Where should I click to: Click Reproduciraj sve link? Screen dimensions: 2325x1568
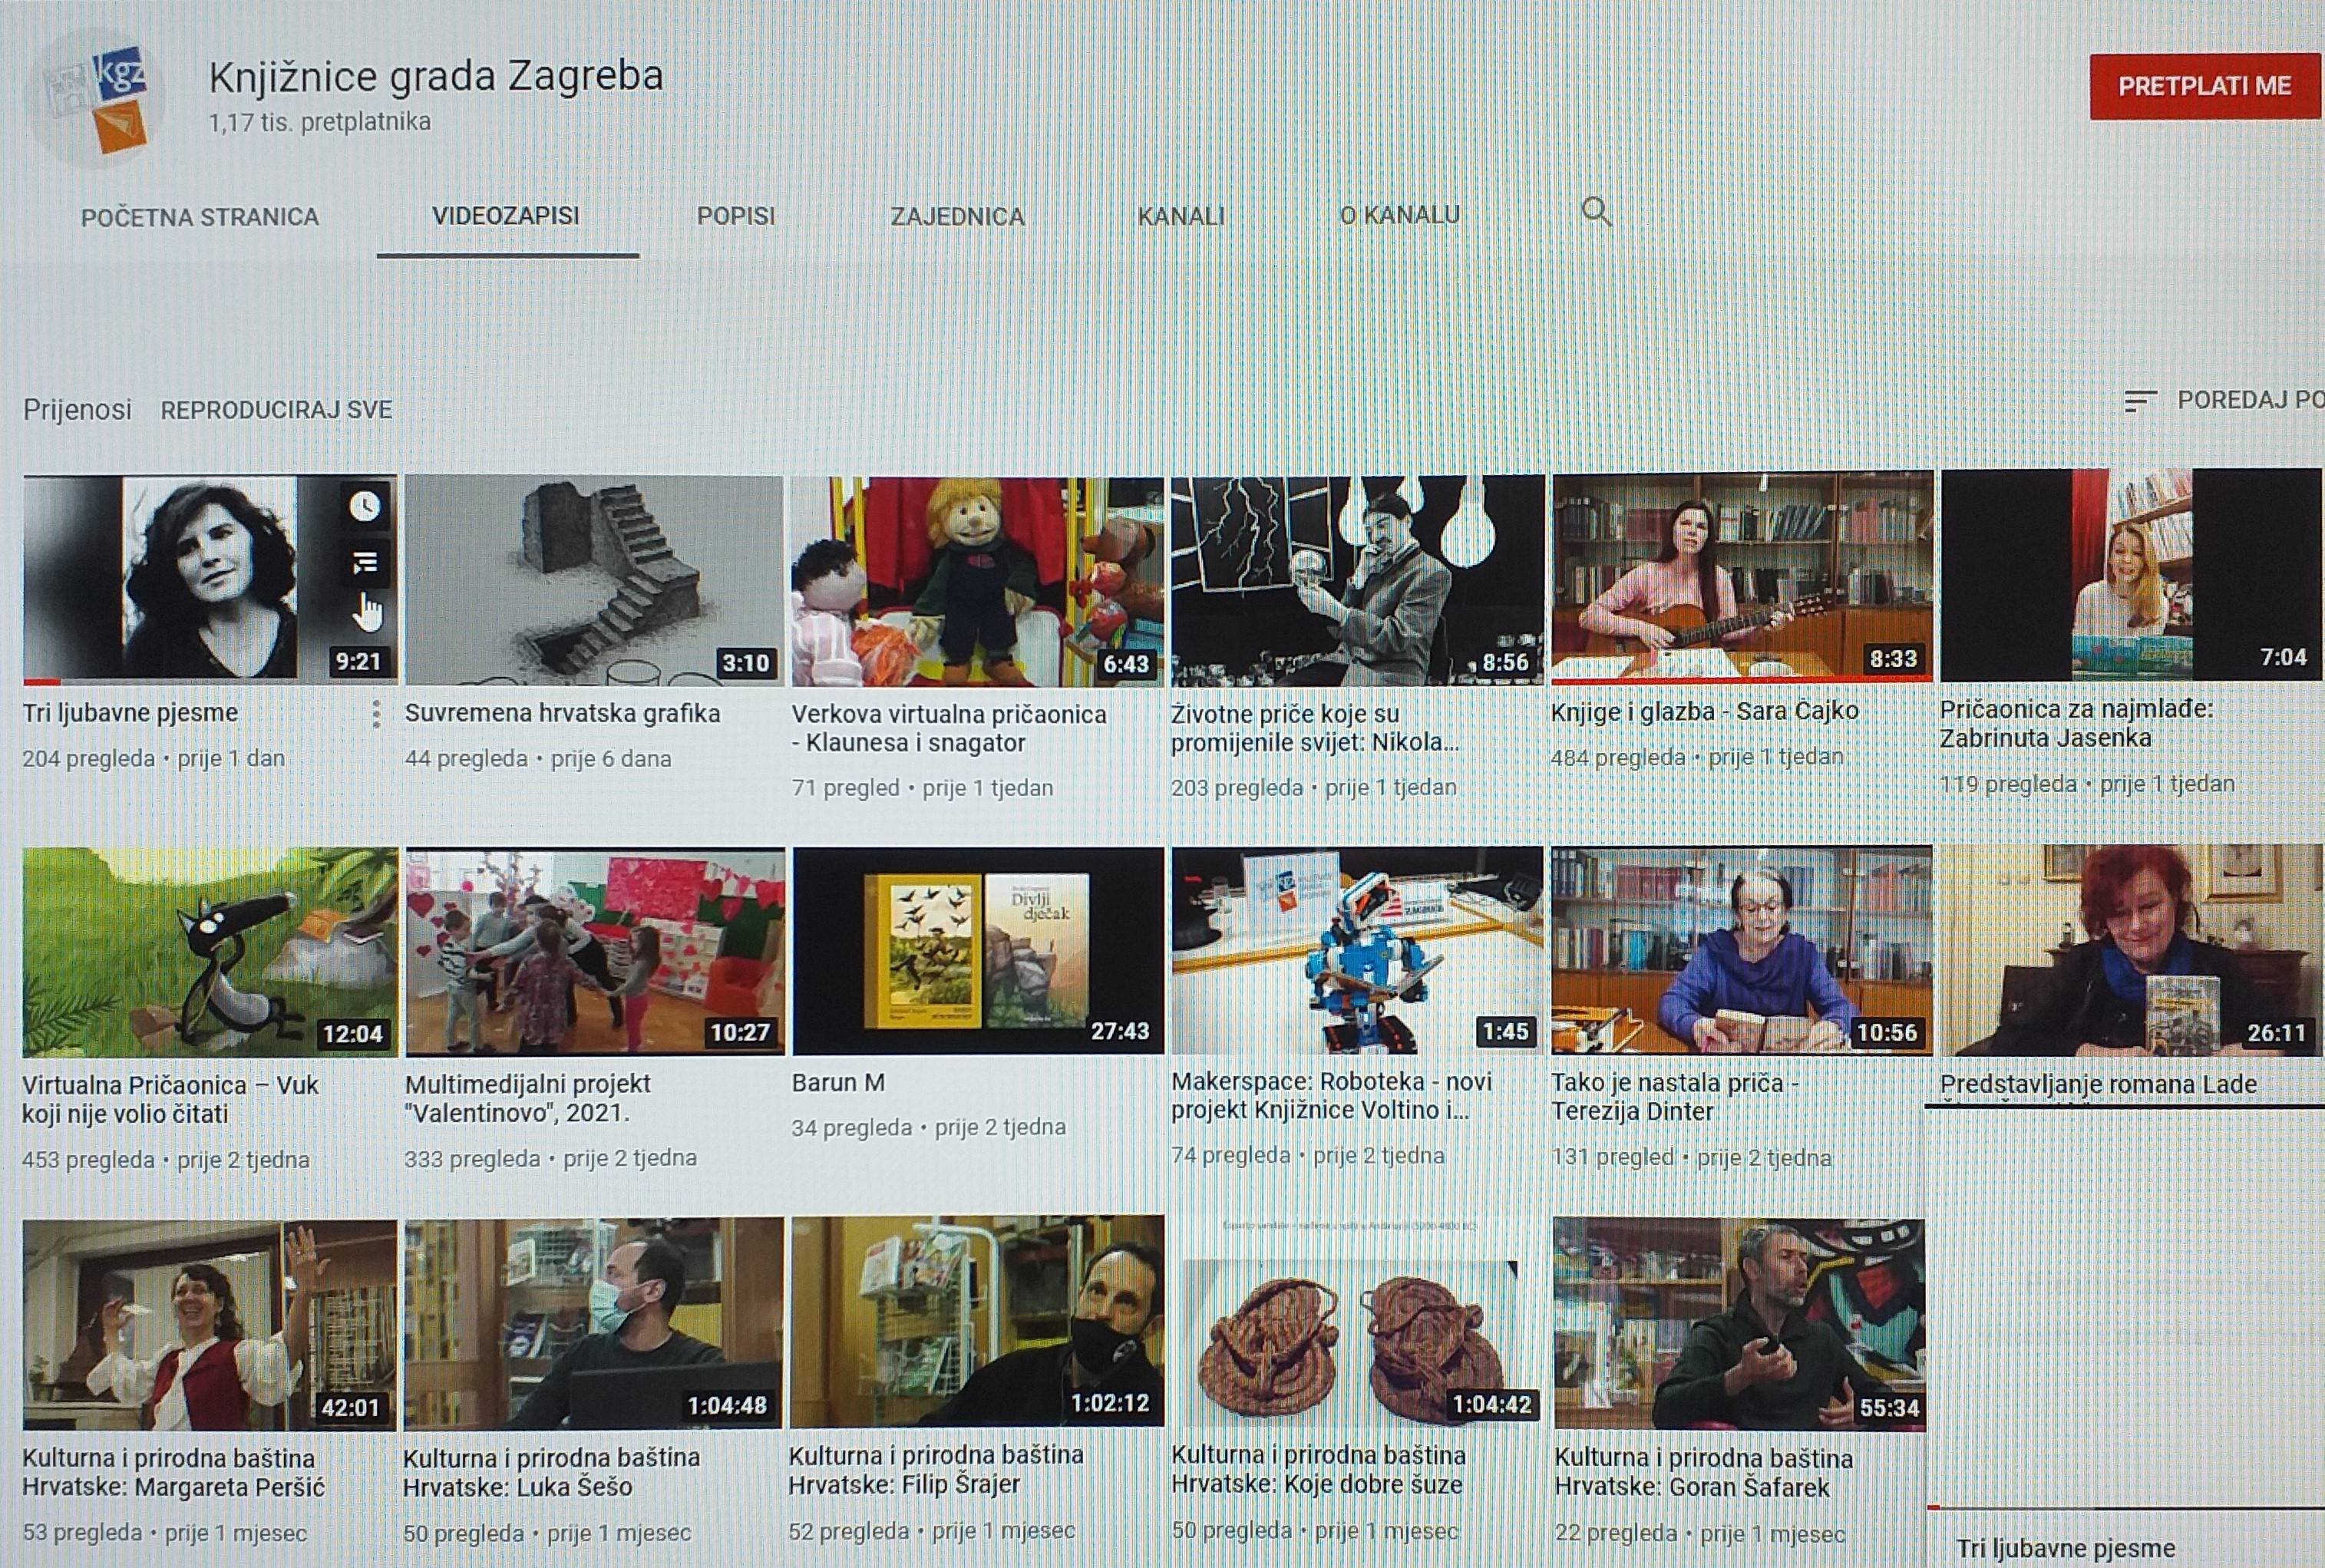coord(276,410)
